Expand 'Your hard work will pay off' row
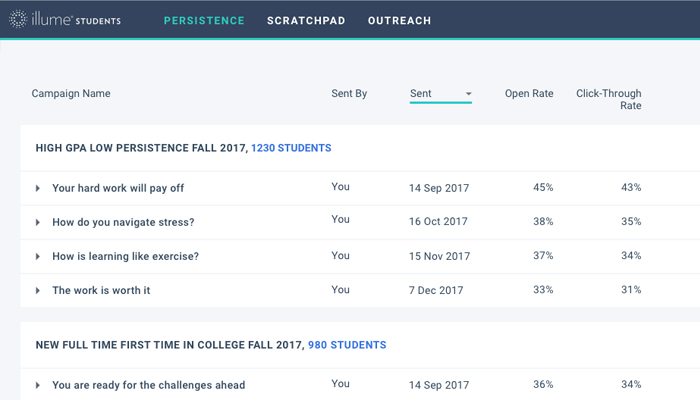Viewport: 700px width, 400px height. pos(38,188)
